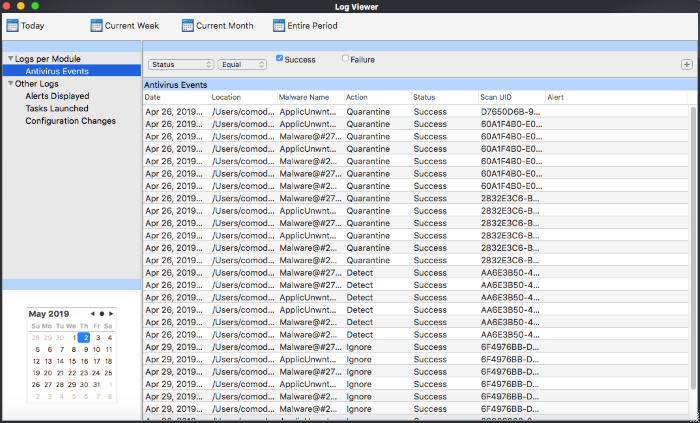Click the Current Week calendar icon
The image size is (700, 423).
[x=96, y=25]
